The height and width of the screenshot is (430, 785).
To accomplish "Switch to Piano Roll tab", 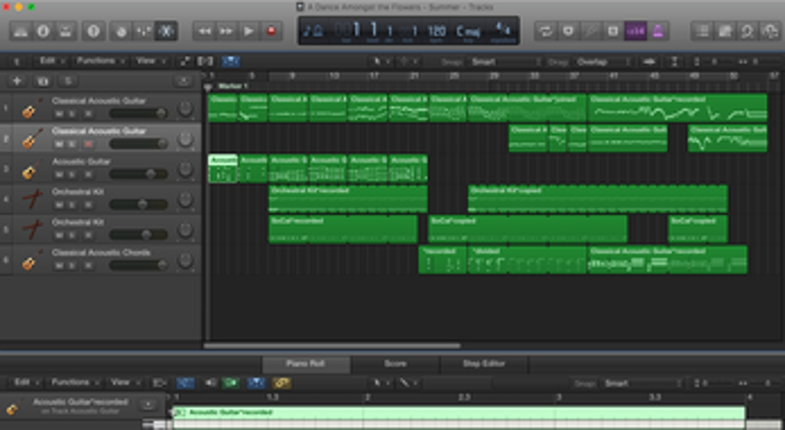I will [306, 363].
